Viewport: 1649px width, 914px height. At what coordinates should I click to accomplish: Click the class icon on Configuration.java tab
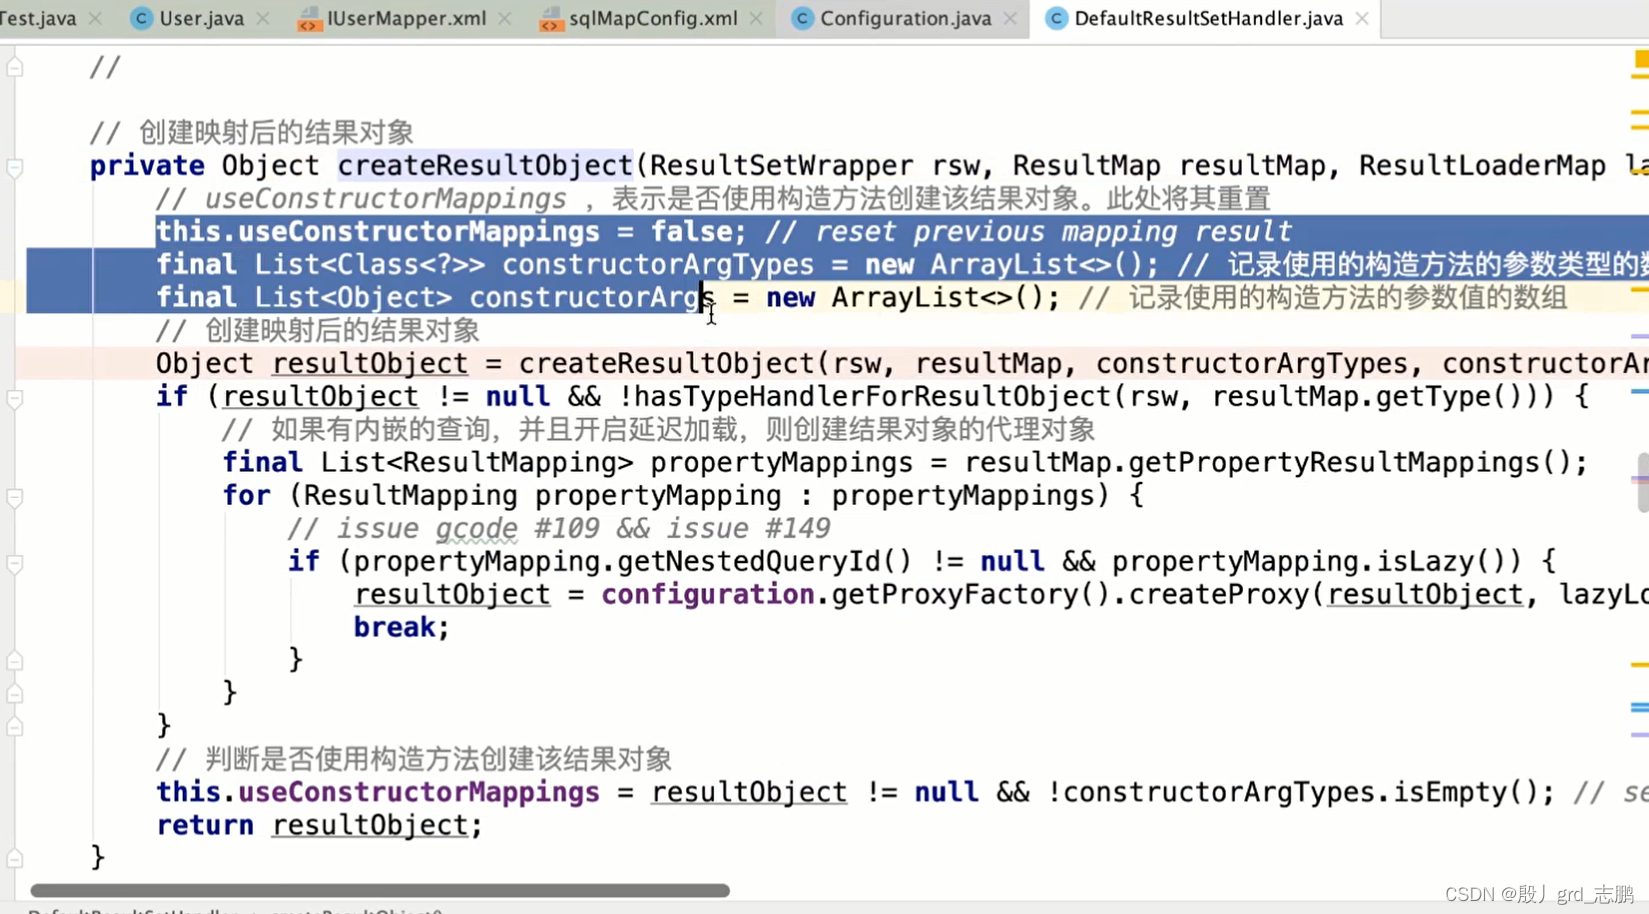pyautogui.click(x=802, y=18)
